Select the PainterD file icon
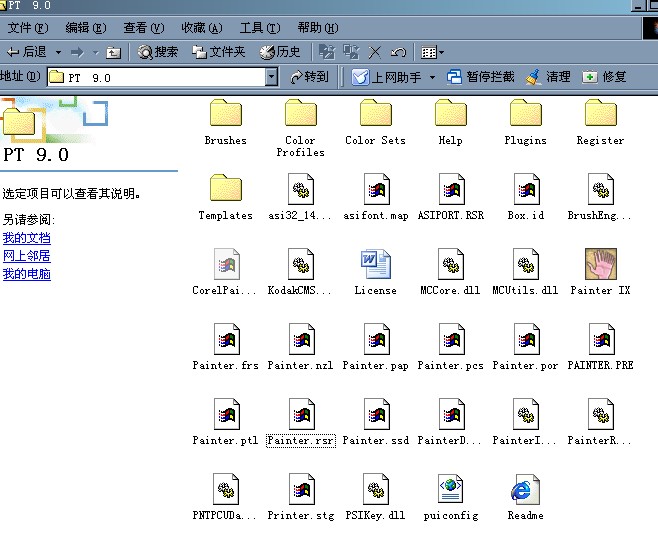 point(452,414)
